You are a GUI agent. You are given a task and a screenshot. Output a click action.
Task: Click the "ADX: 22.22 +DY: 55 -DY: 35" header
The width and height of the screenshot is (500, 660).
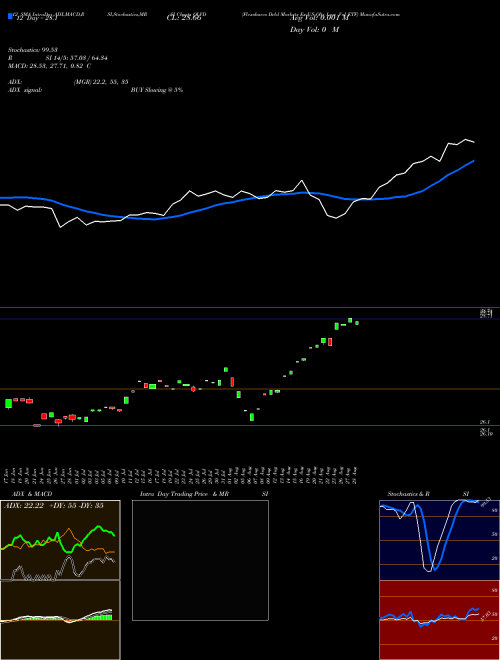(53, 506)
